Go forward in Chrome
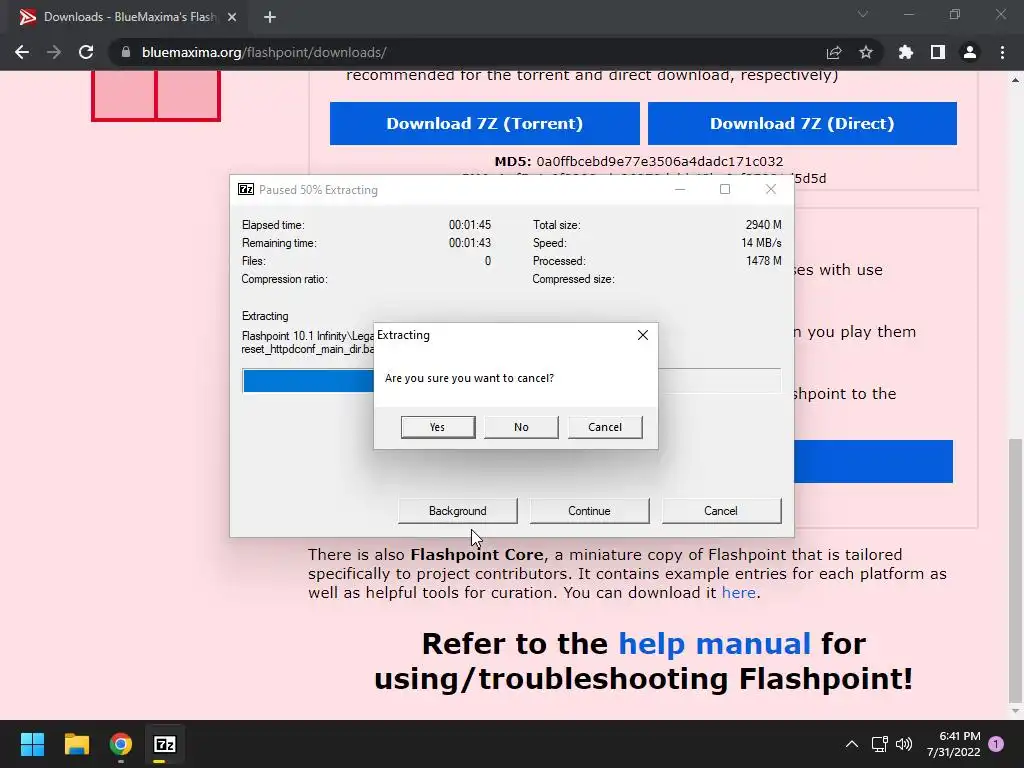1024x768 pixels. (x=54, y=52)
